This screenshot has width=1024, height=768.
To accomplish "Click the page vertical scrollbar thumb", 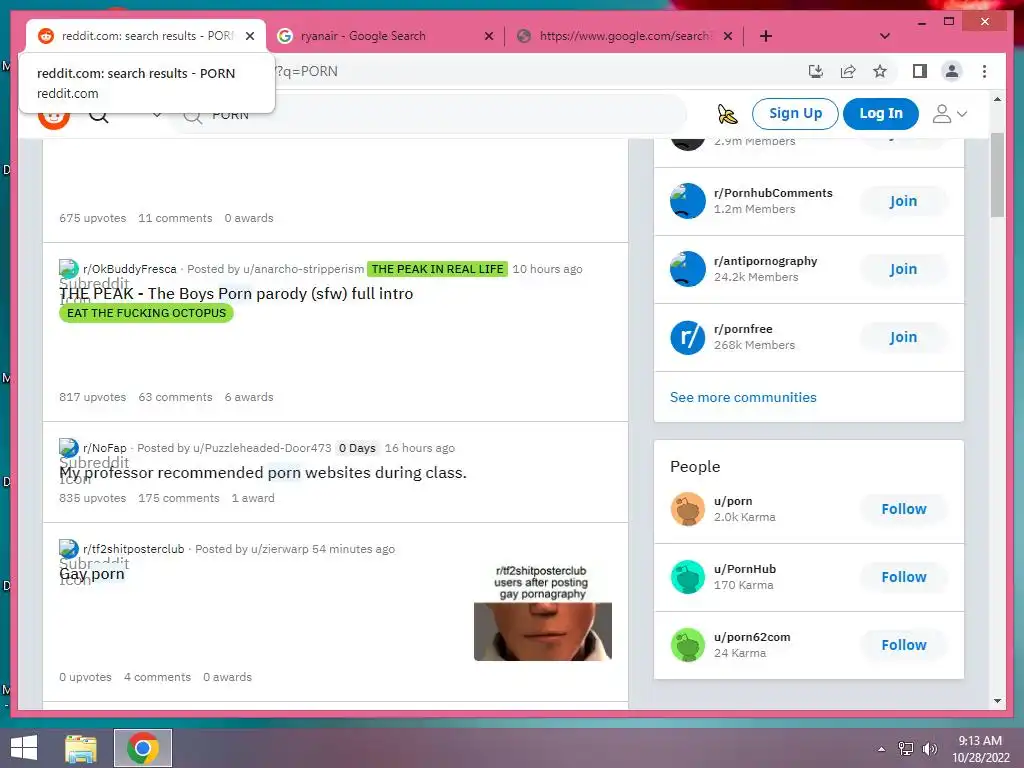I will point(997,174).
